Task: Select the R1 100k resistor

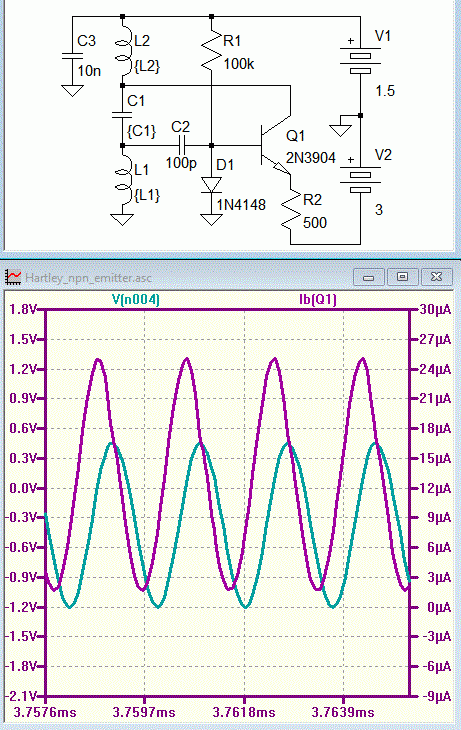Action: (211, 51)
